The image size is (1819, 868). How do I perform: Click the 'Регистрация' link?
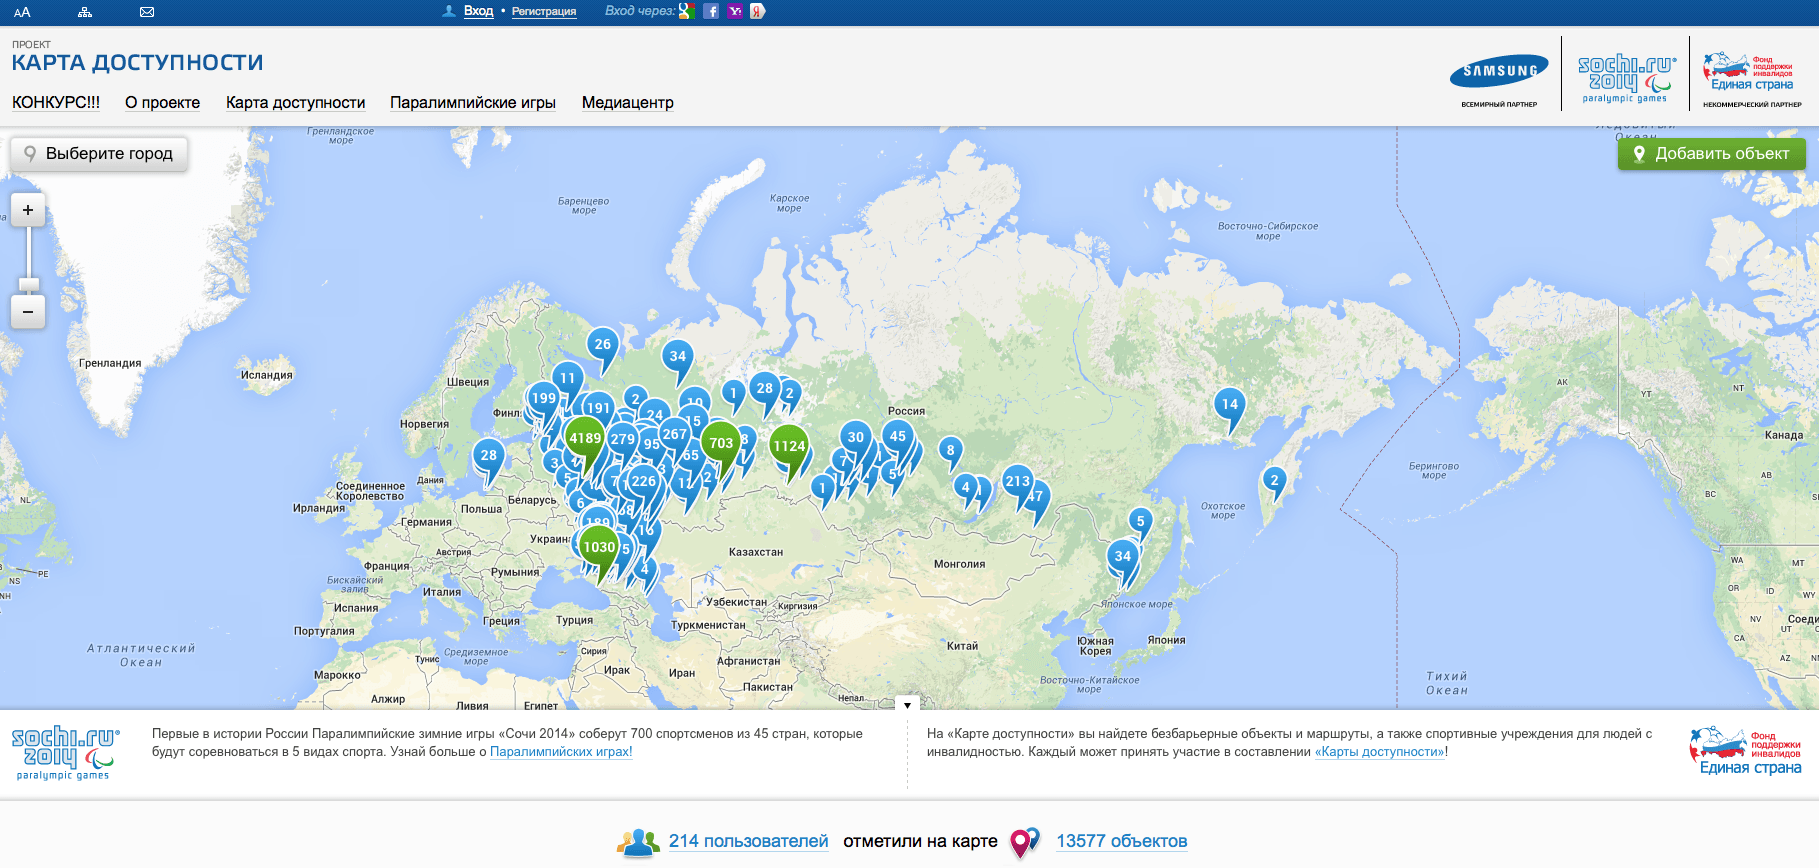(544, 12)
